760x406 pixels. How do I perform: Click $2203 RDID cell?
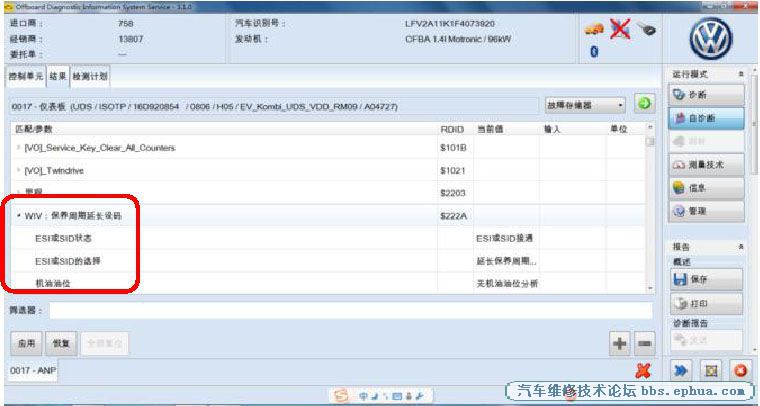(x=453, y=193)
